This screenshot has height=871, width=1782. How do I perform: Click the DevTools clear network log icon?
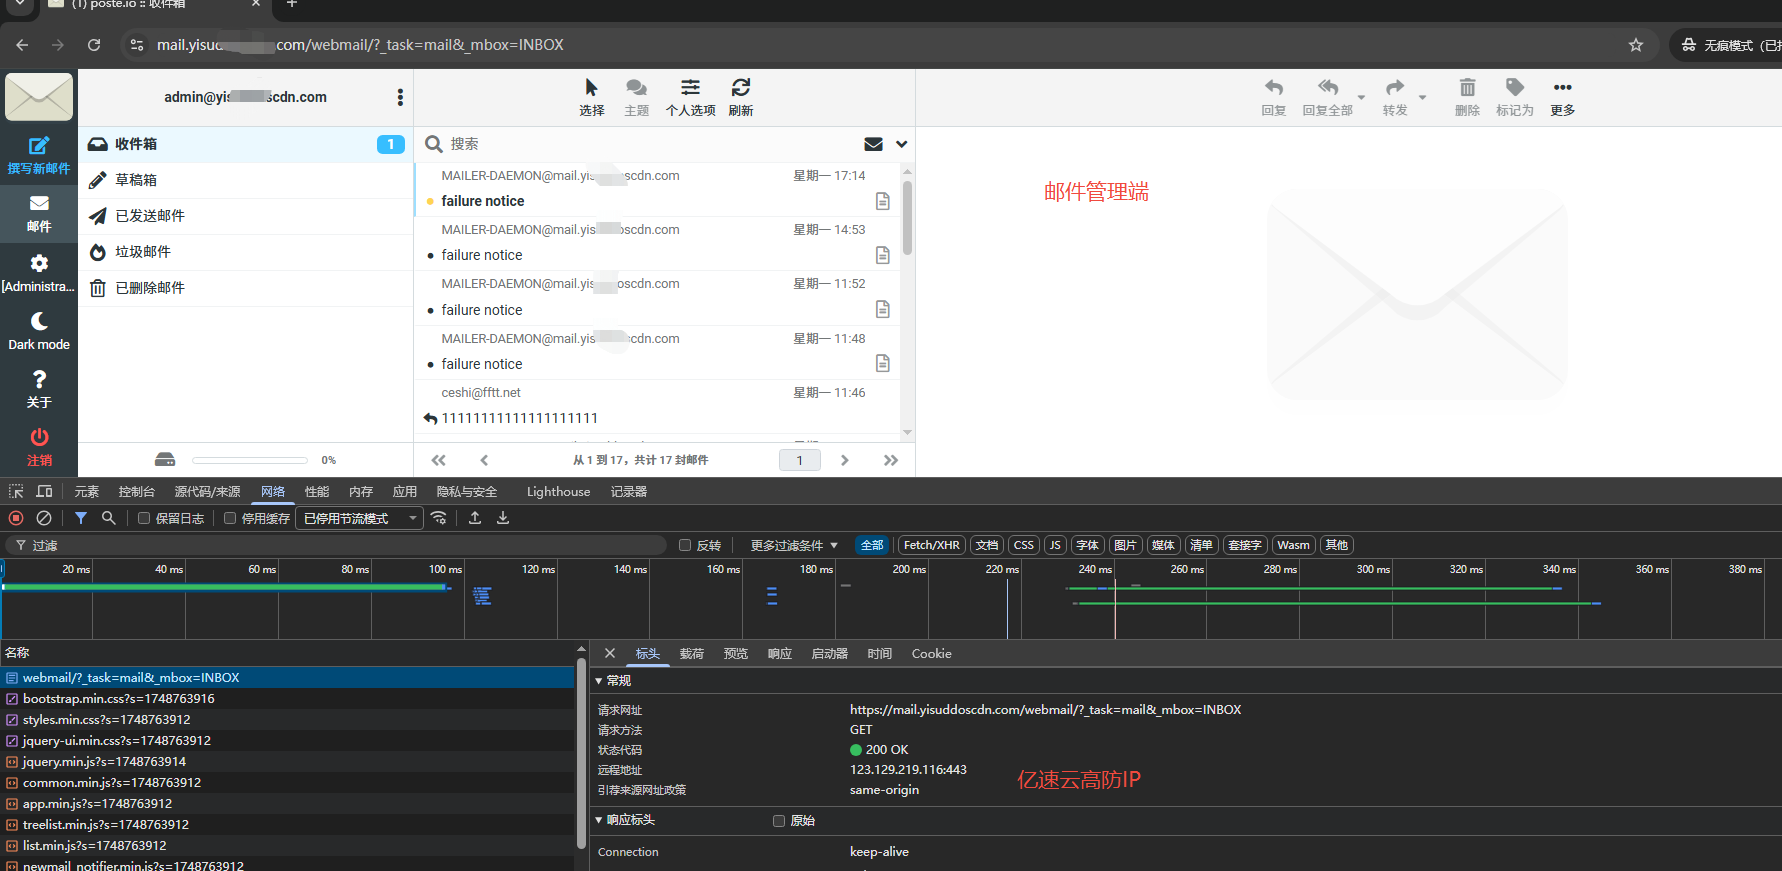pyautogui.click(x=44, y=518)
